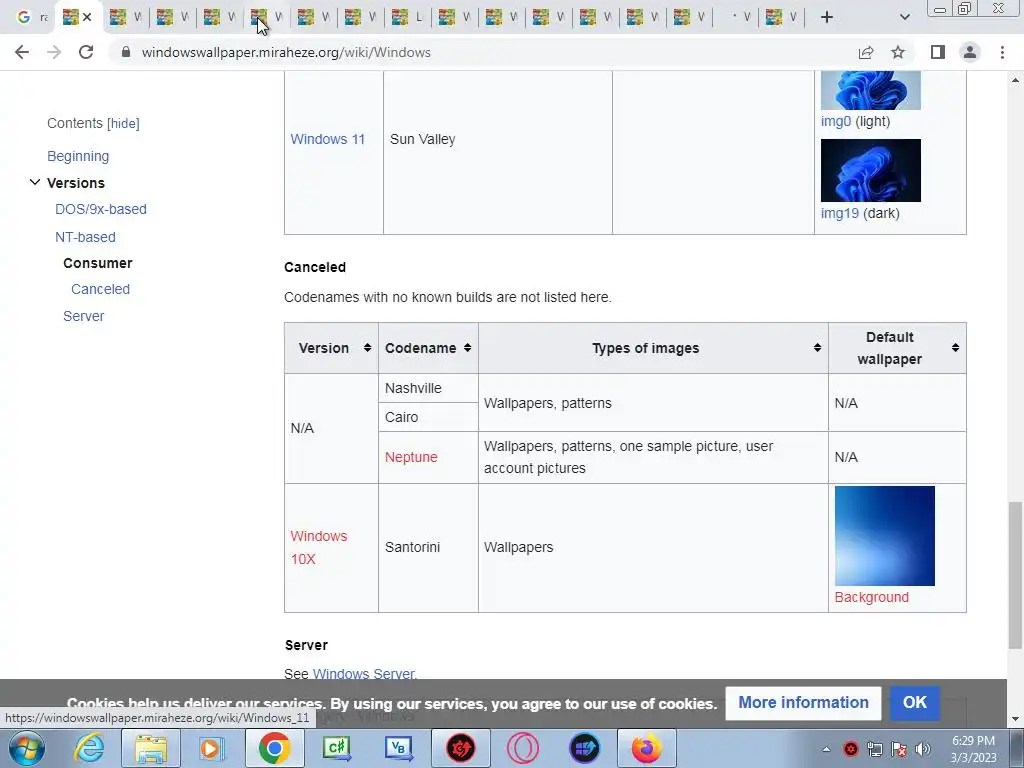1024x768 pixels.
Task: Jump to Canceled in contents
Action: coord(101,289)
